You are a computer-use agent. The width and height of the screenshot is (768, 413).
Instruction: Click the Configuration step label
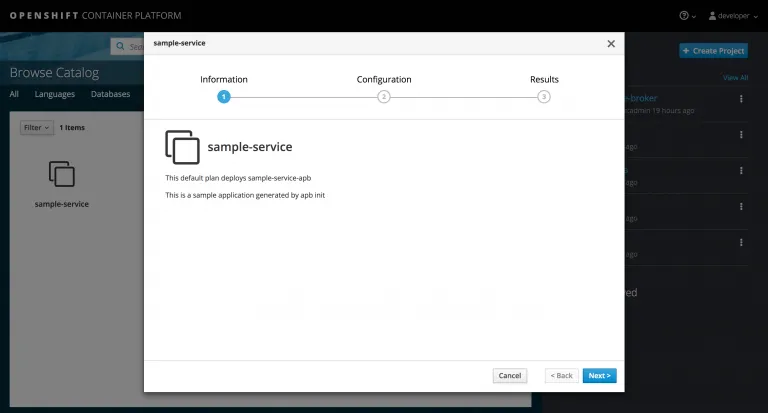click(x=384, y=79)
